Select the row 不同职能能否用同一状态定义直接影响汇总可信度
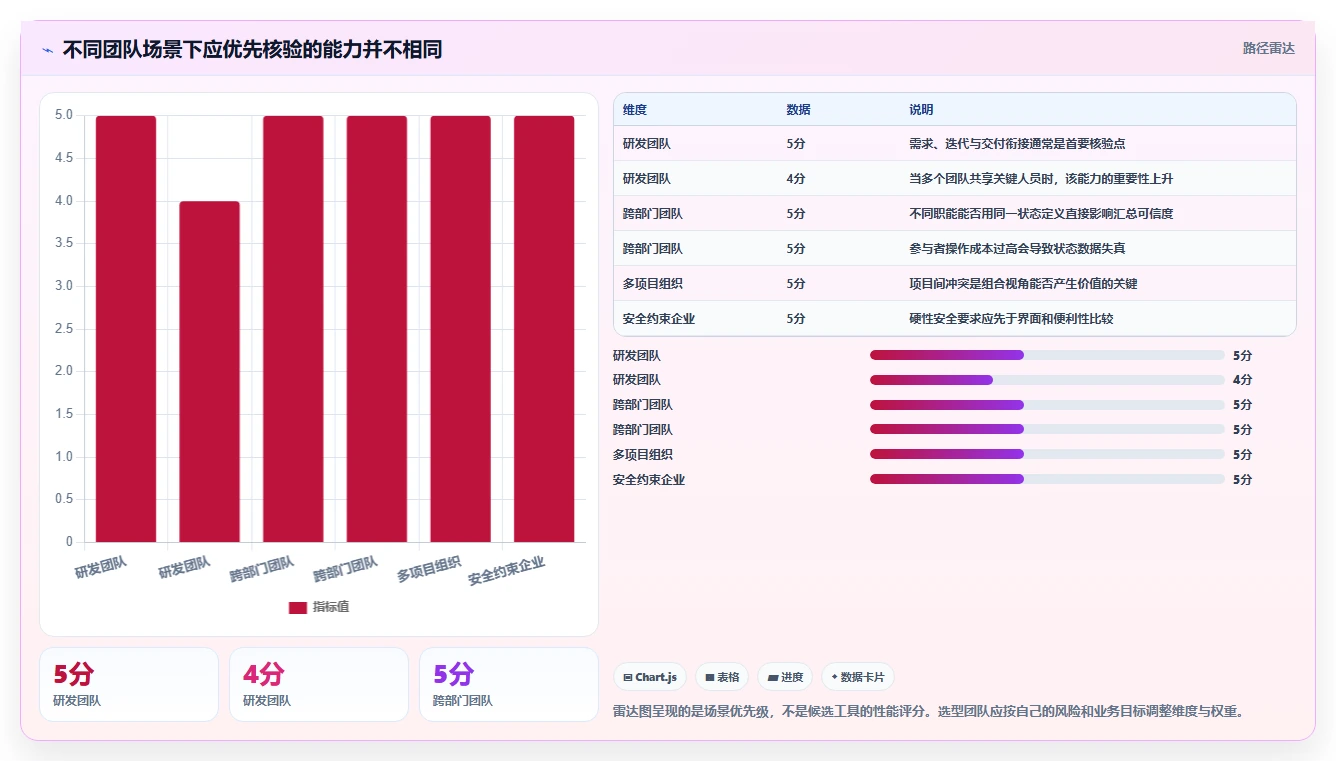 pos(955,213)
